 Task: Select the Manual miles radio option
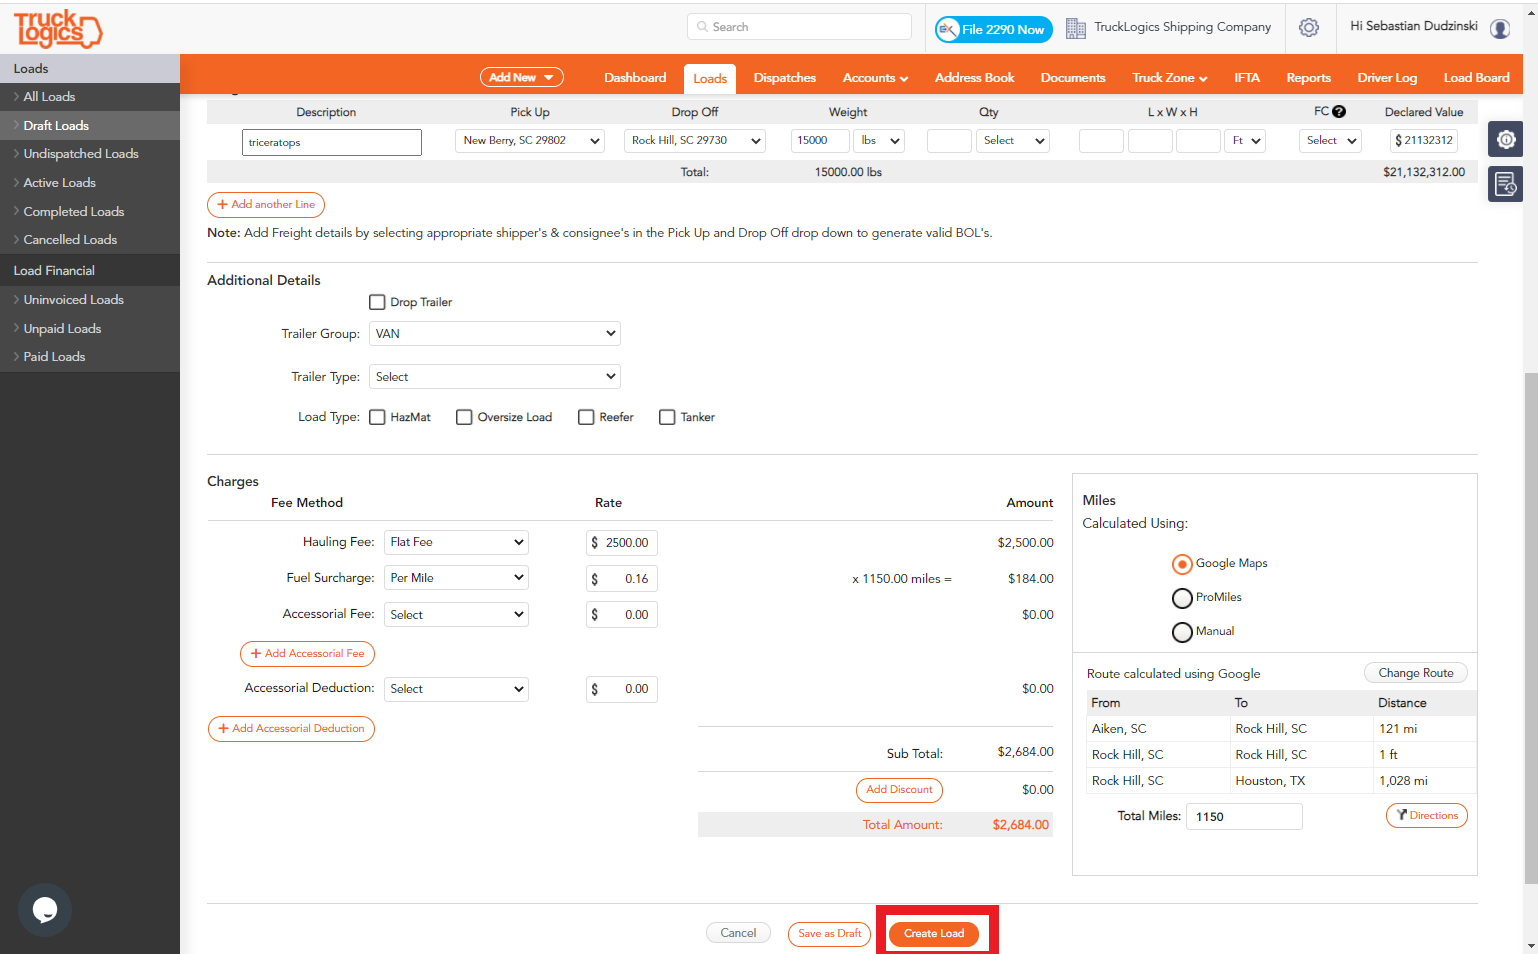1182,632
